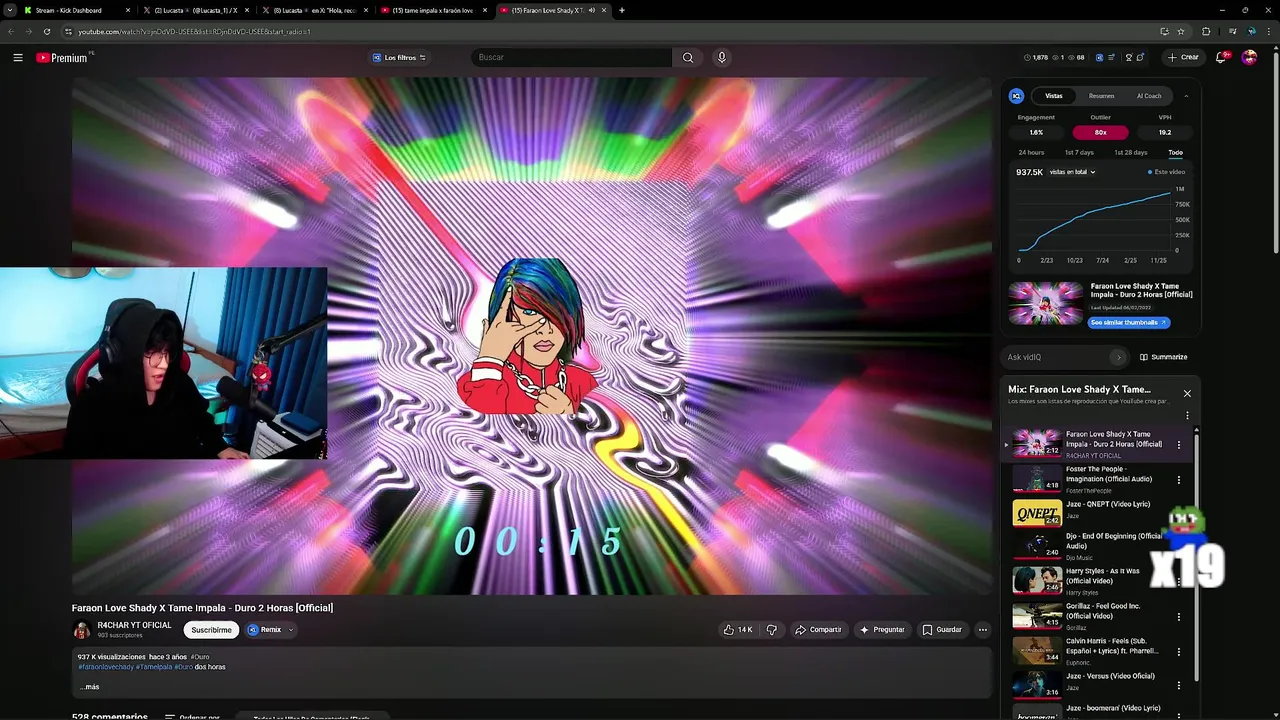This screenshot has width=1280, height=720.
Task: Click the Suscribirme button
Action: pyautogui.click(x=211, y=630)
